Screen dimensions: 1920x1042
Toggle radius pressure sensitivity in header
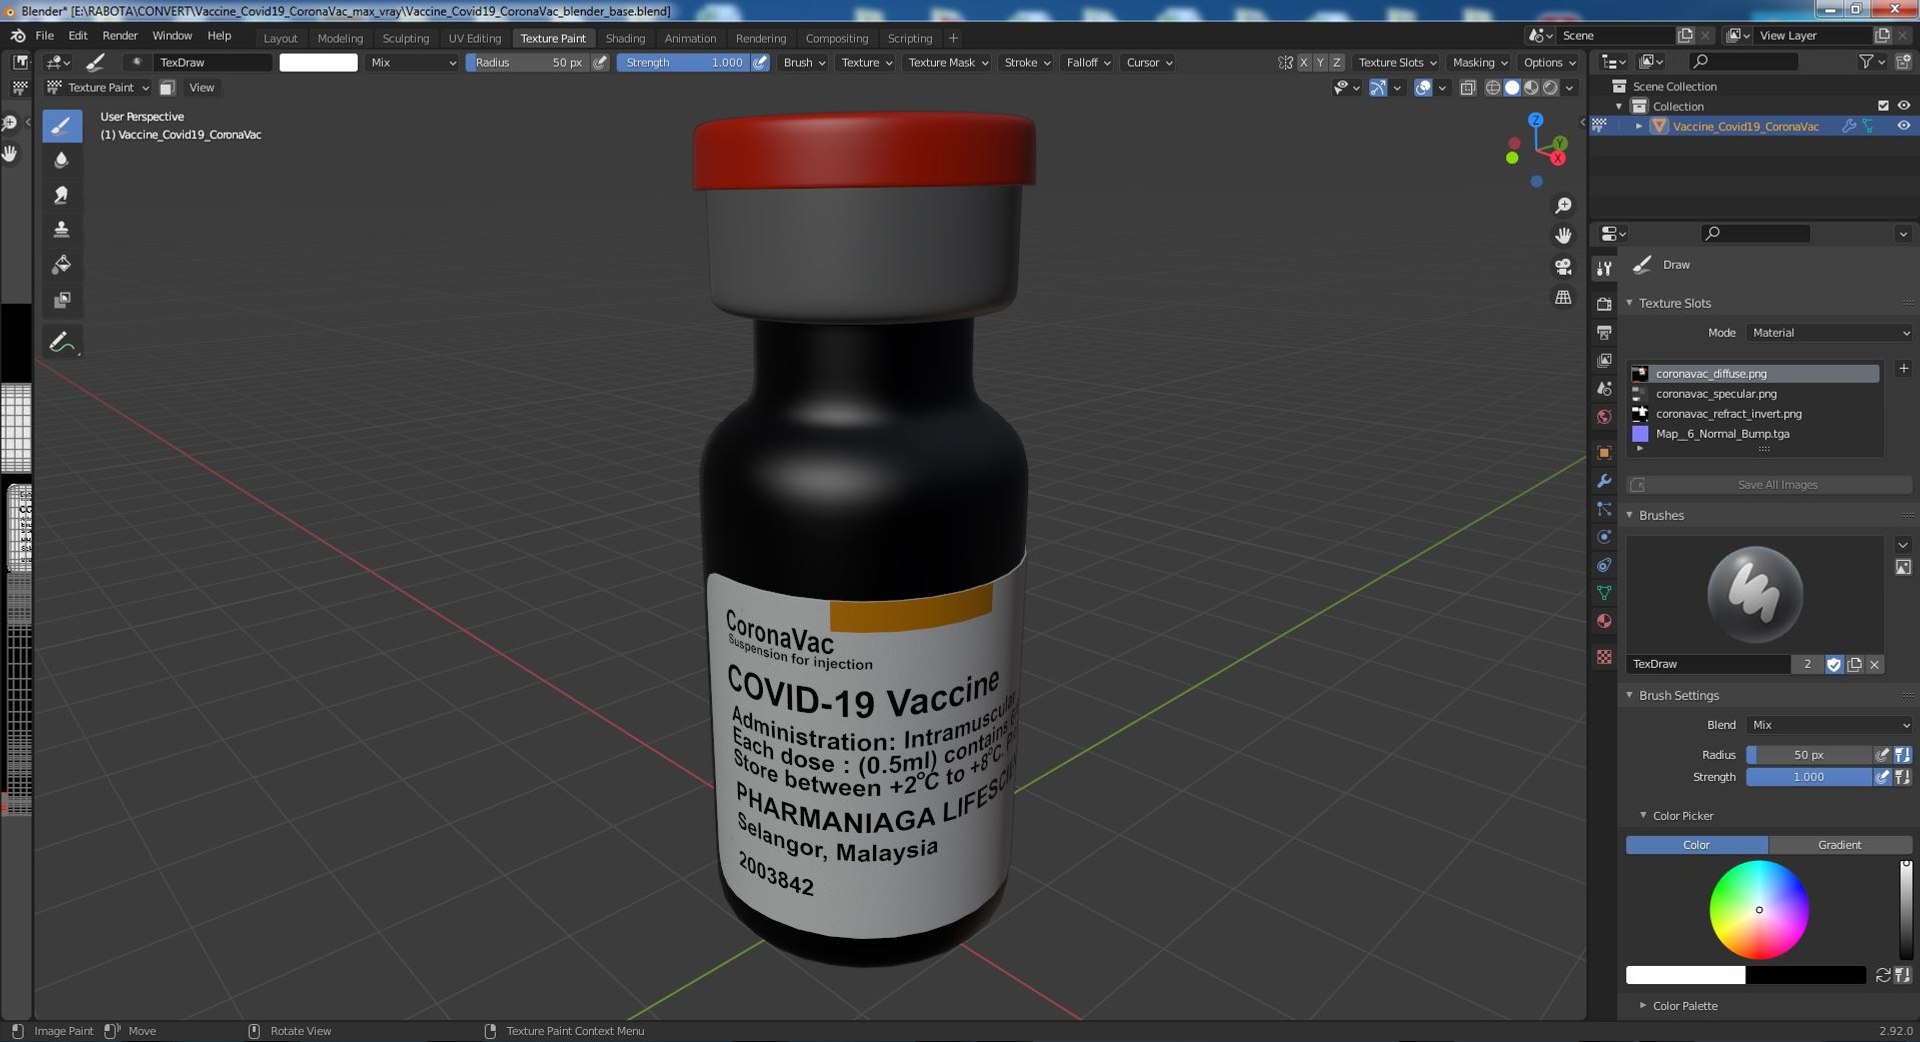coord(600,62)
